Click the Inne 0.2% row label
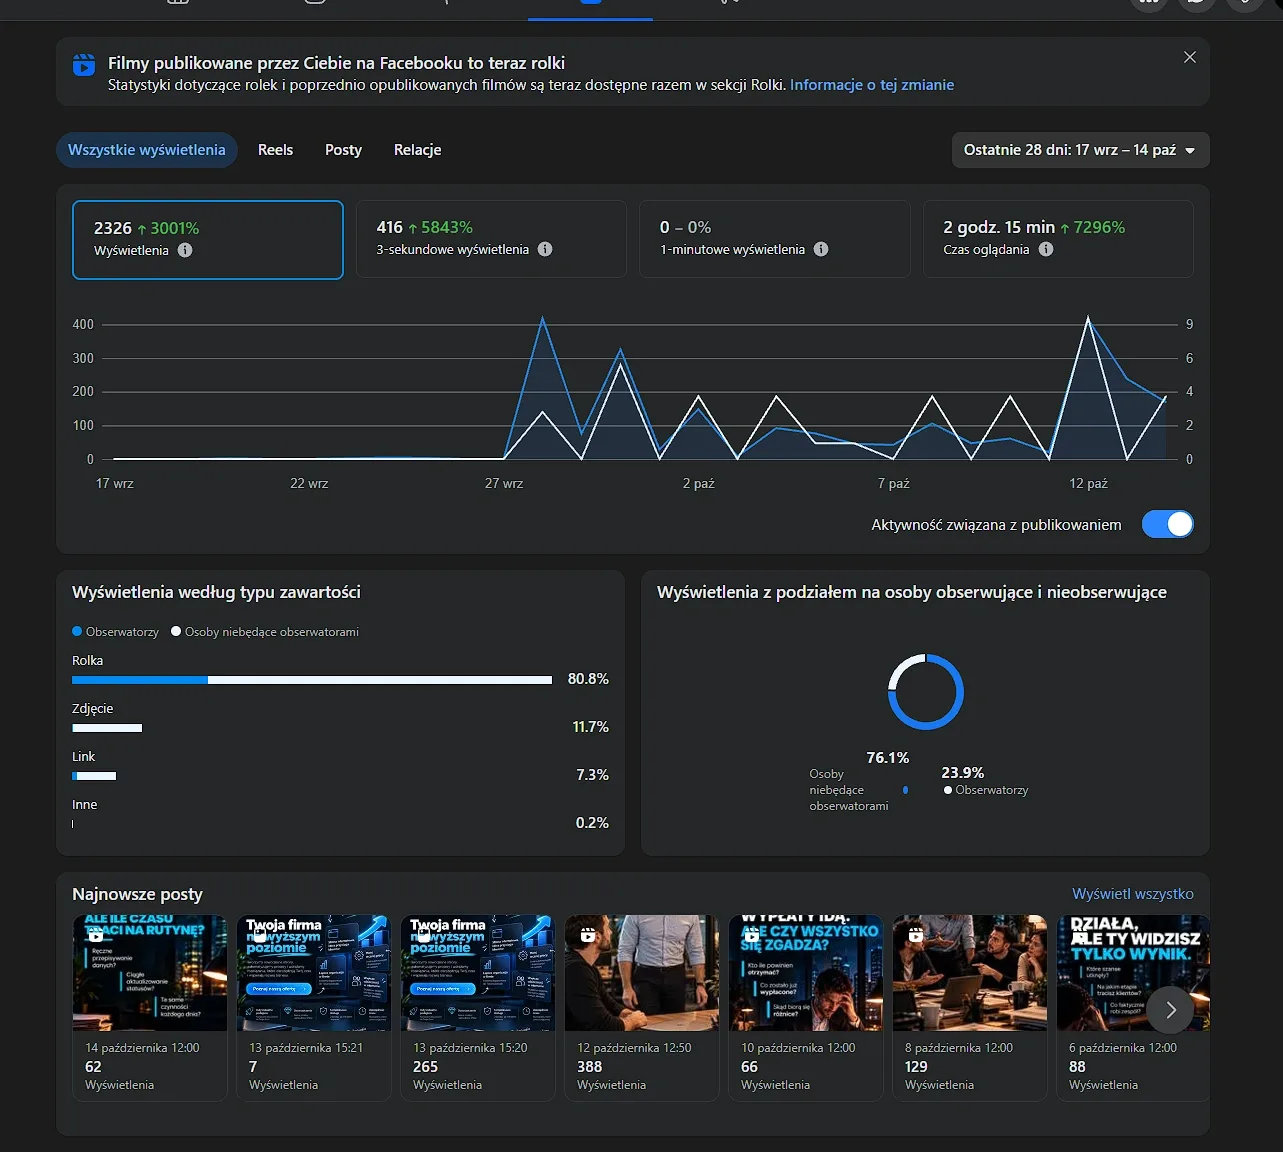The height and width of the screenshot is (1152, 1283). (x=85, y=805)
